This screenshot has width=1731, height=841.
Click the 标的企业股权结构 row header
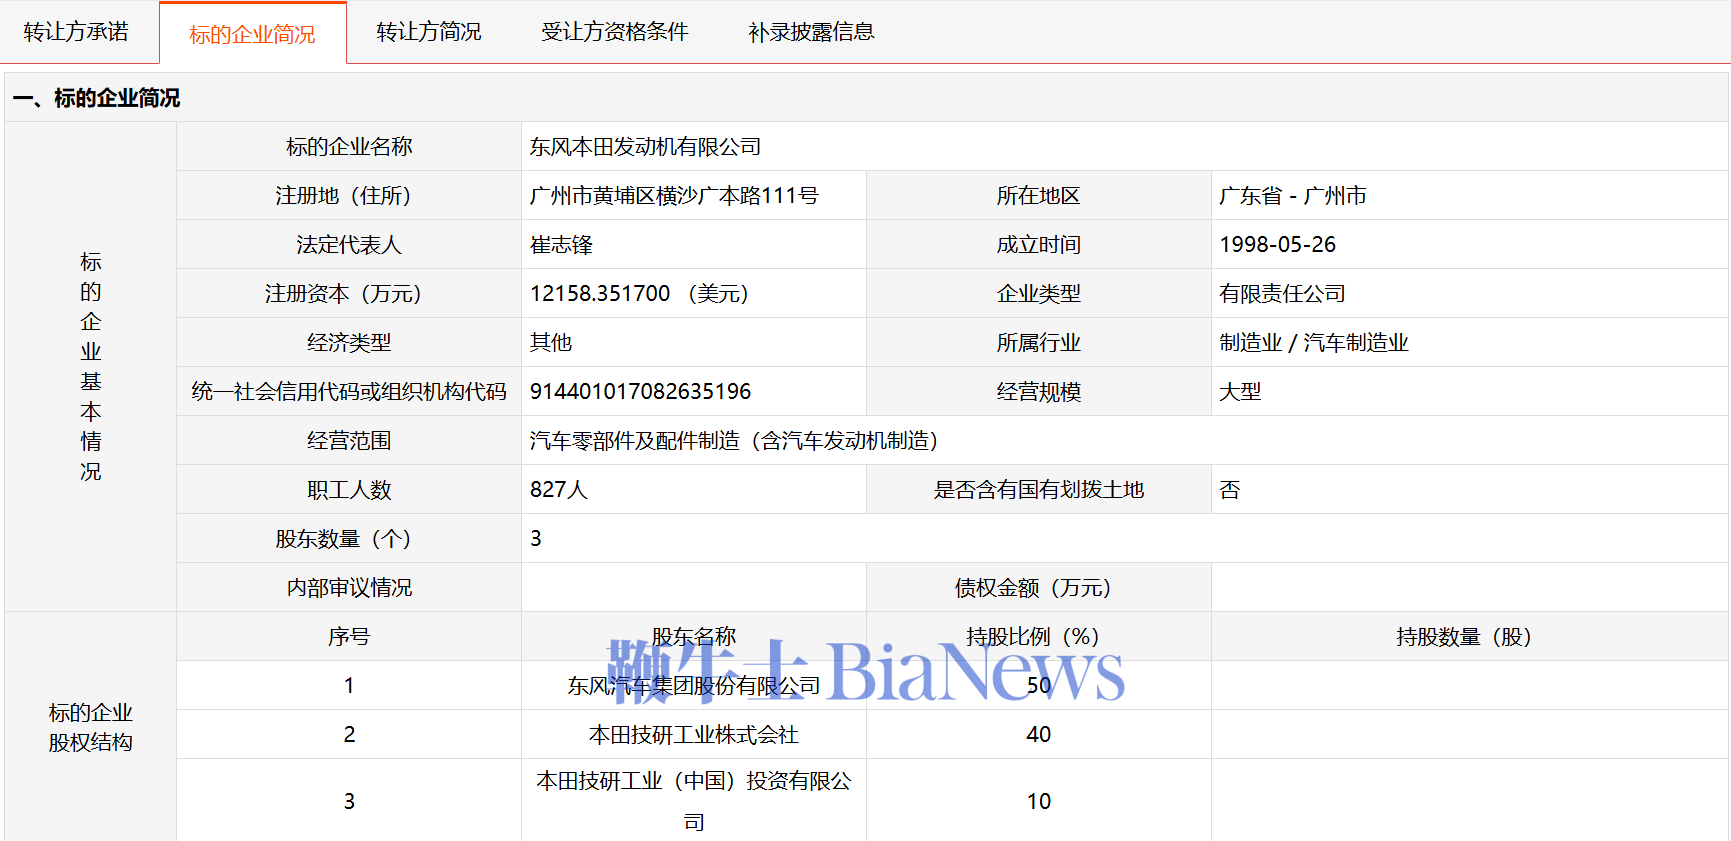coord(91,727)
